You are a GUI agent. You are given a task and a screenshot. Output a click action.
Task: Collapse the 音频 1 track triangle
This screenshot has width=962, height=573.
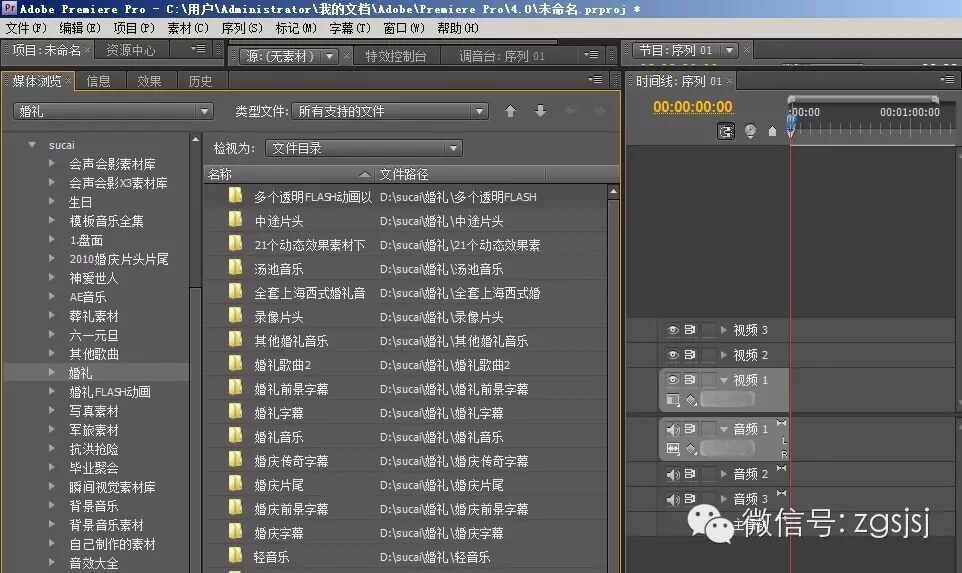(724, 429)
